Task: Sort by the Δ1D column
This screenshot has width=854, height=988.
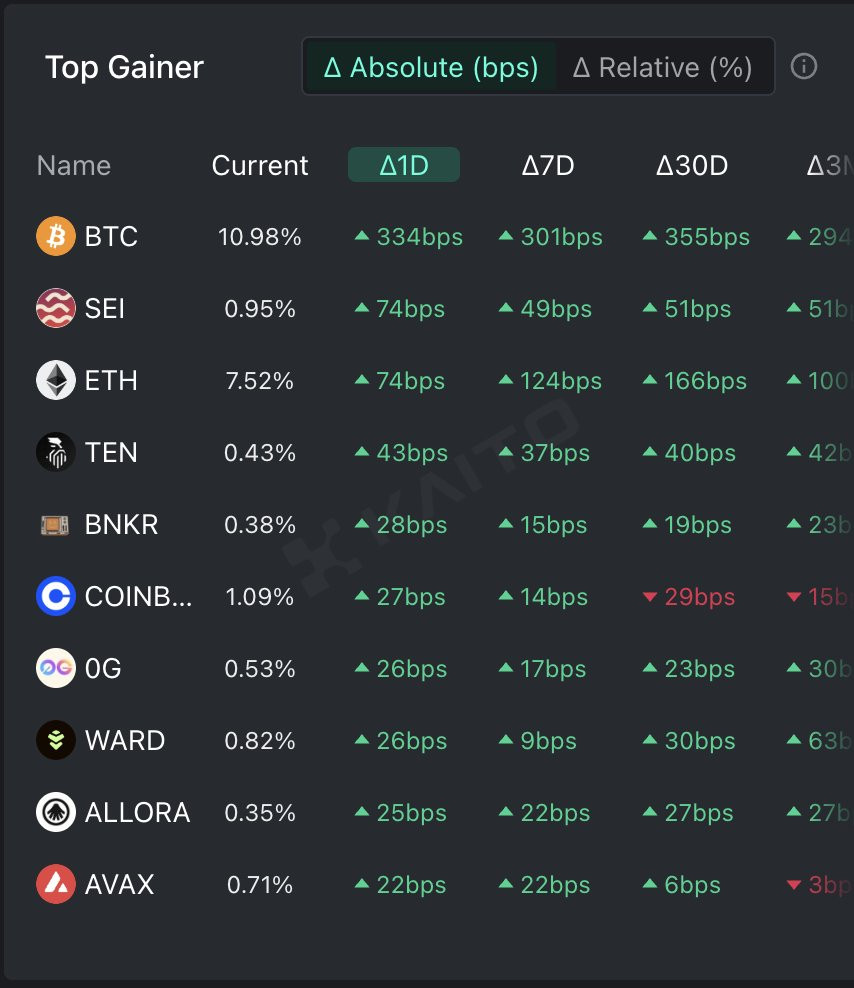Action: [x=404, y=165]
